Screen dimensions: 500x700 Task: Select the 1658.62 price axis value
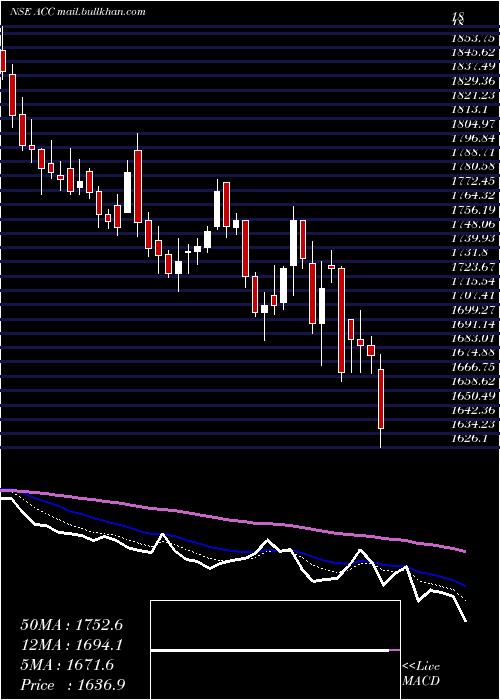473,381
